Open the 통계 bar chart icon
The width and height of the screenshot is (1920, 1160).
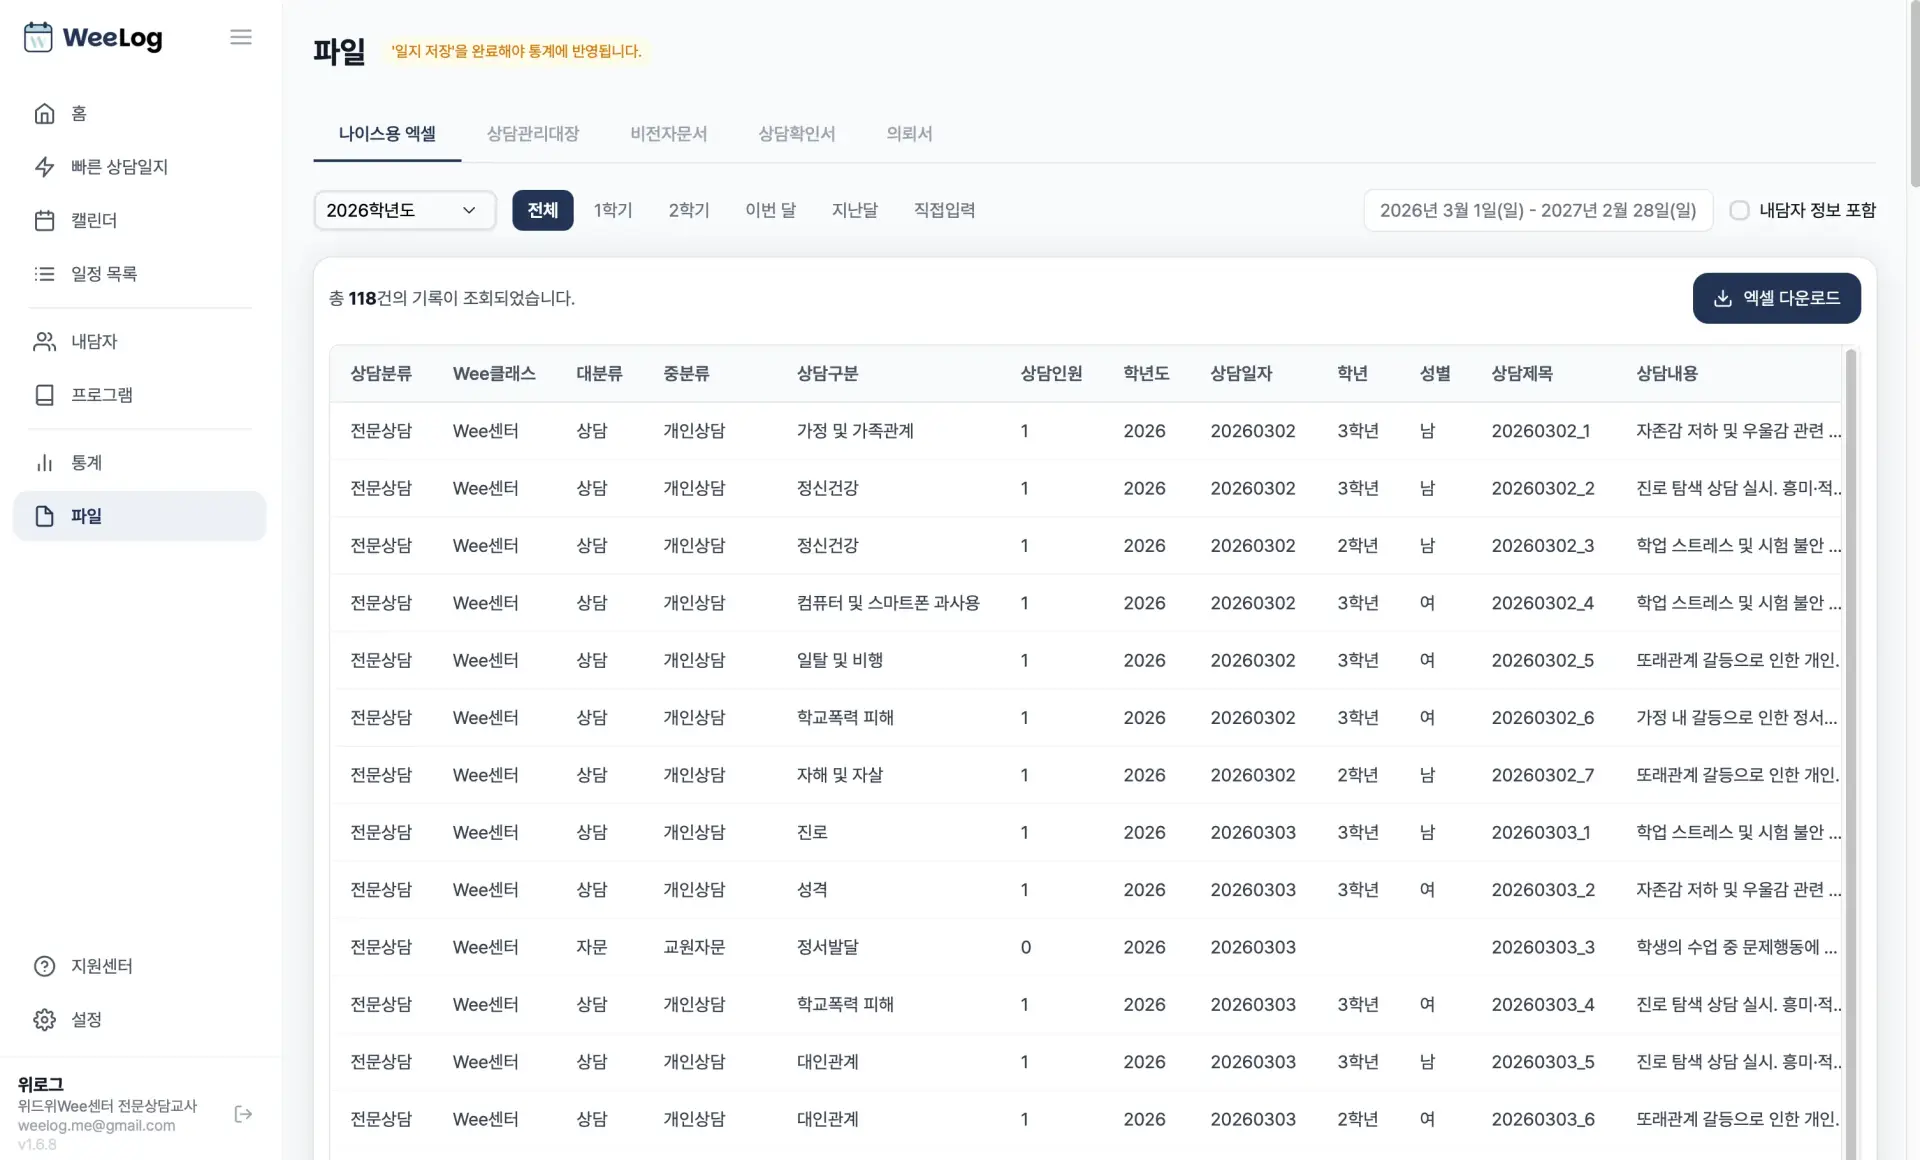click(45, 463)
